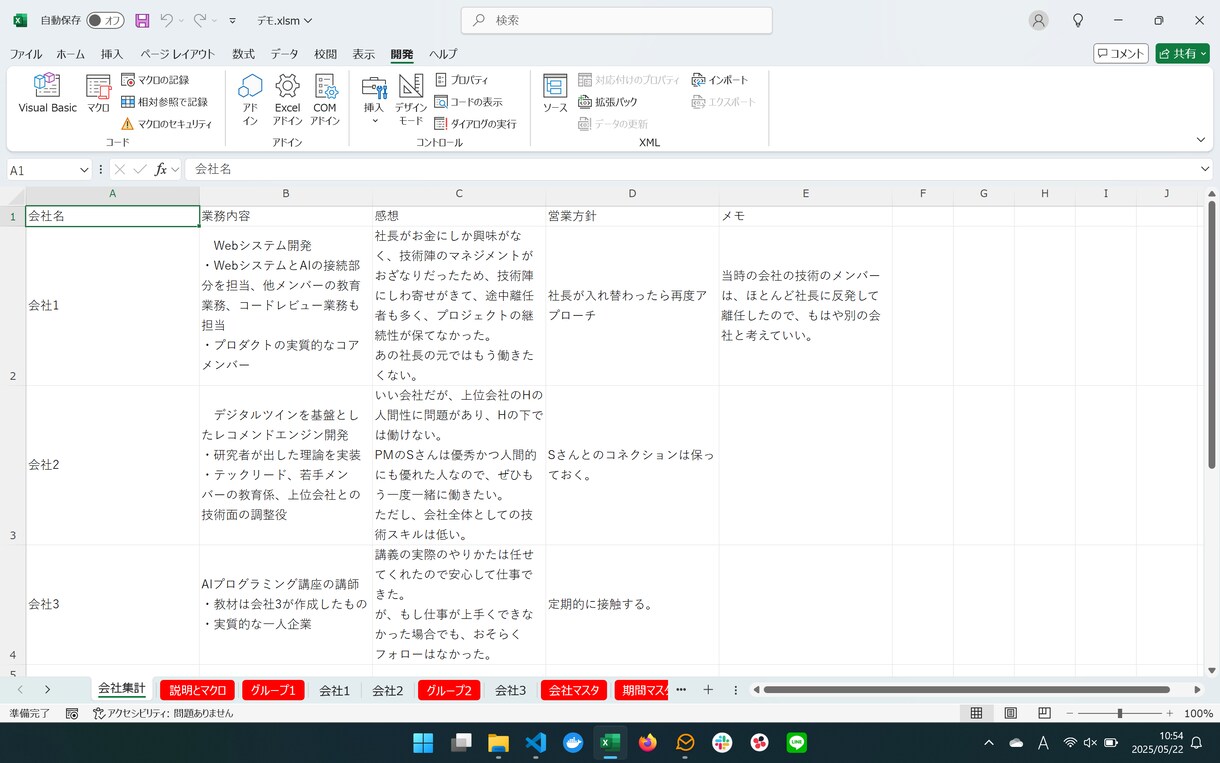Open Macro Security (マクロのセキュリティ)
The width and height of the screenshot is (1220, 763).
[166, 124]
